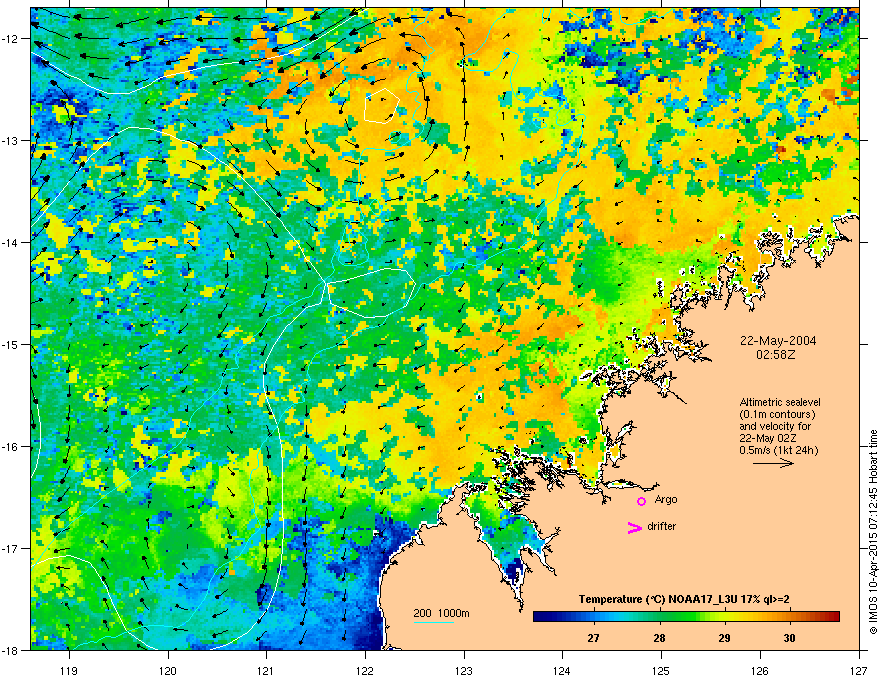Image resolution: width=880 pixels, height=680 pixels.
Task: Click the latitude axis label -17
Action: tap(10, 549)
